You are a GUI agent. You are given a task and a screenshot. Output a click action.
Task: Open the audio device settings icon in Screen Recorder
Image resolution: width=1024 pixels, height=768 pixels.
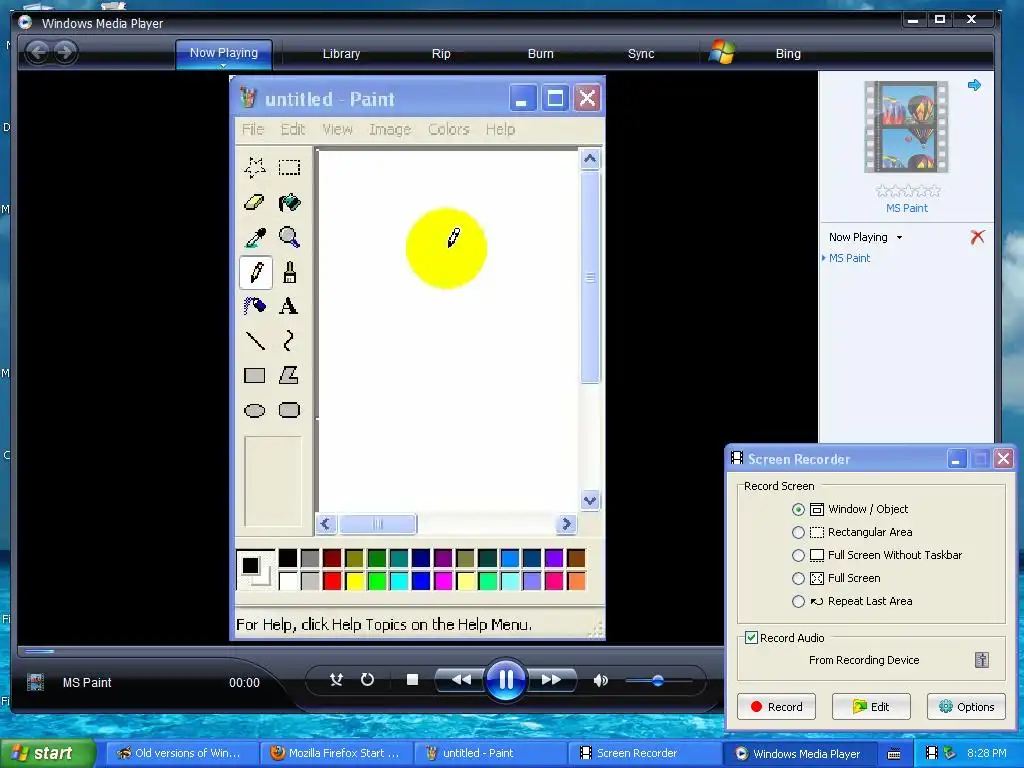pos(982,660)
